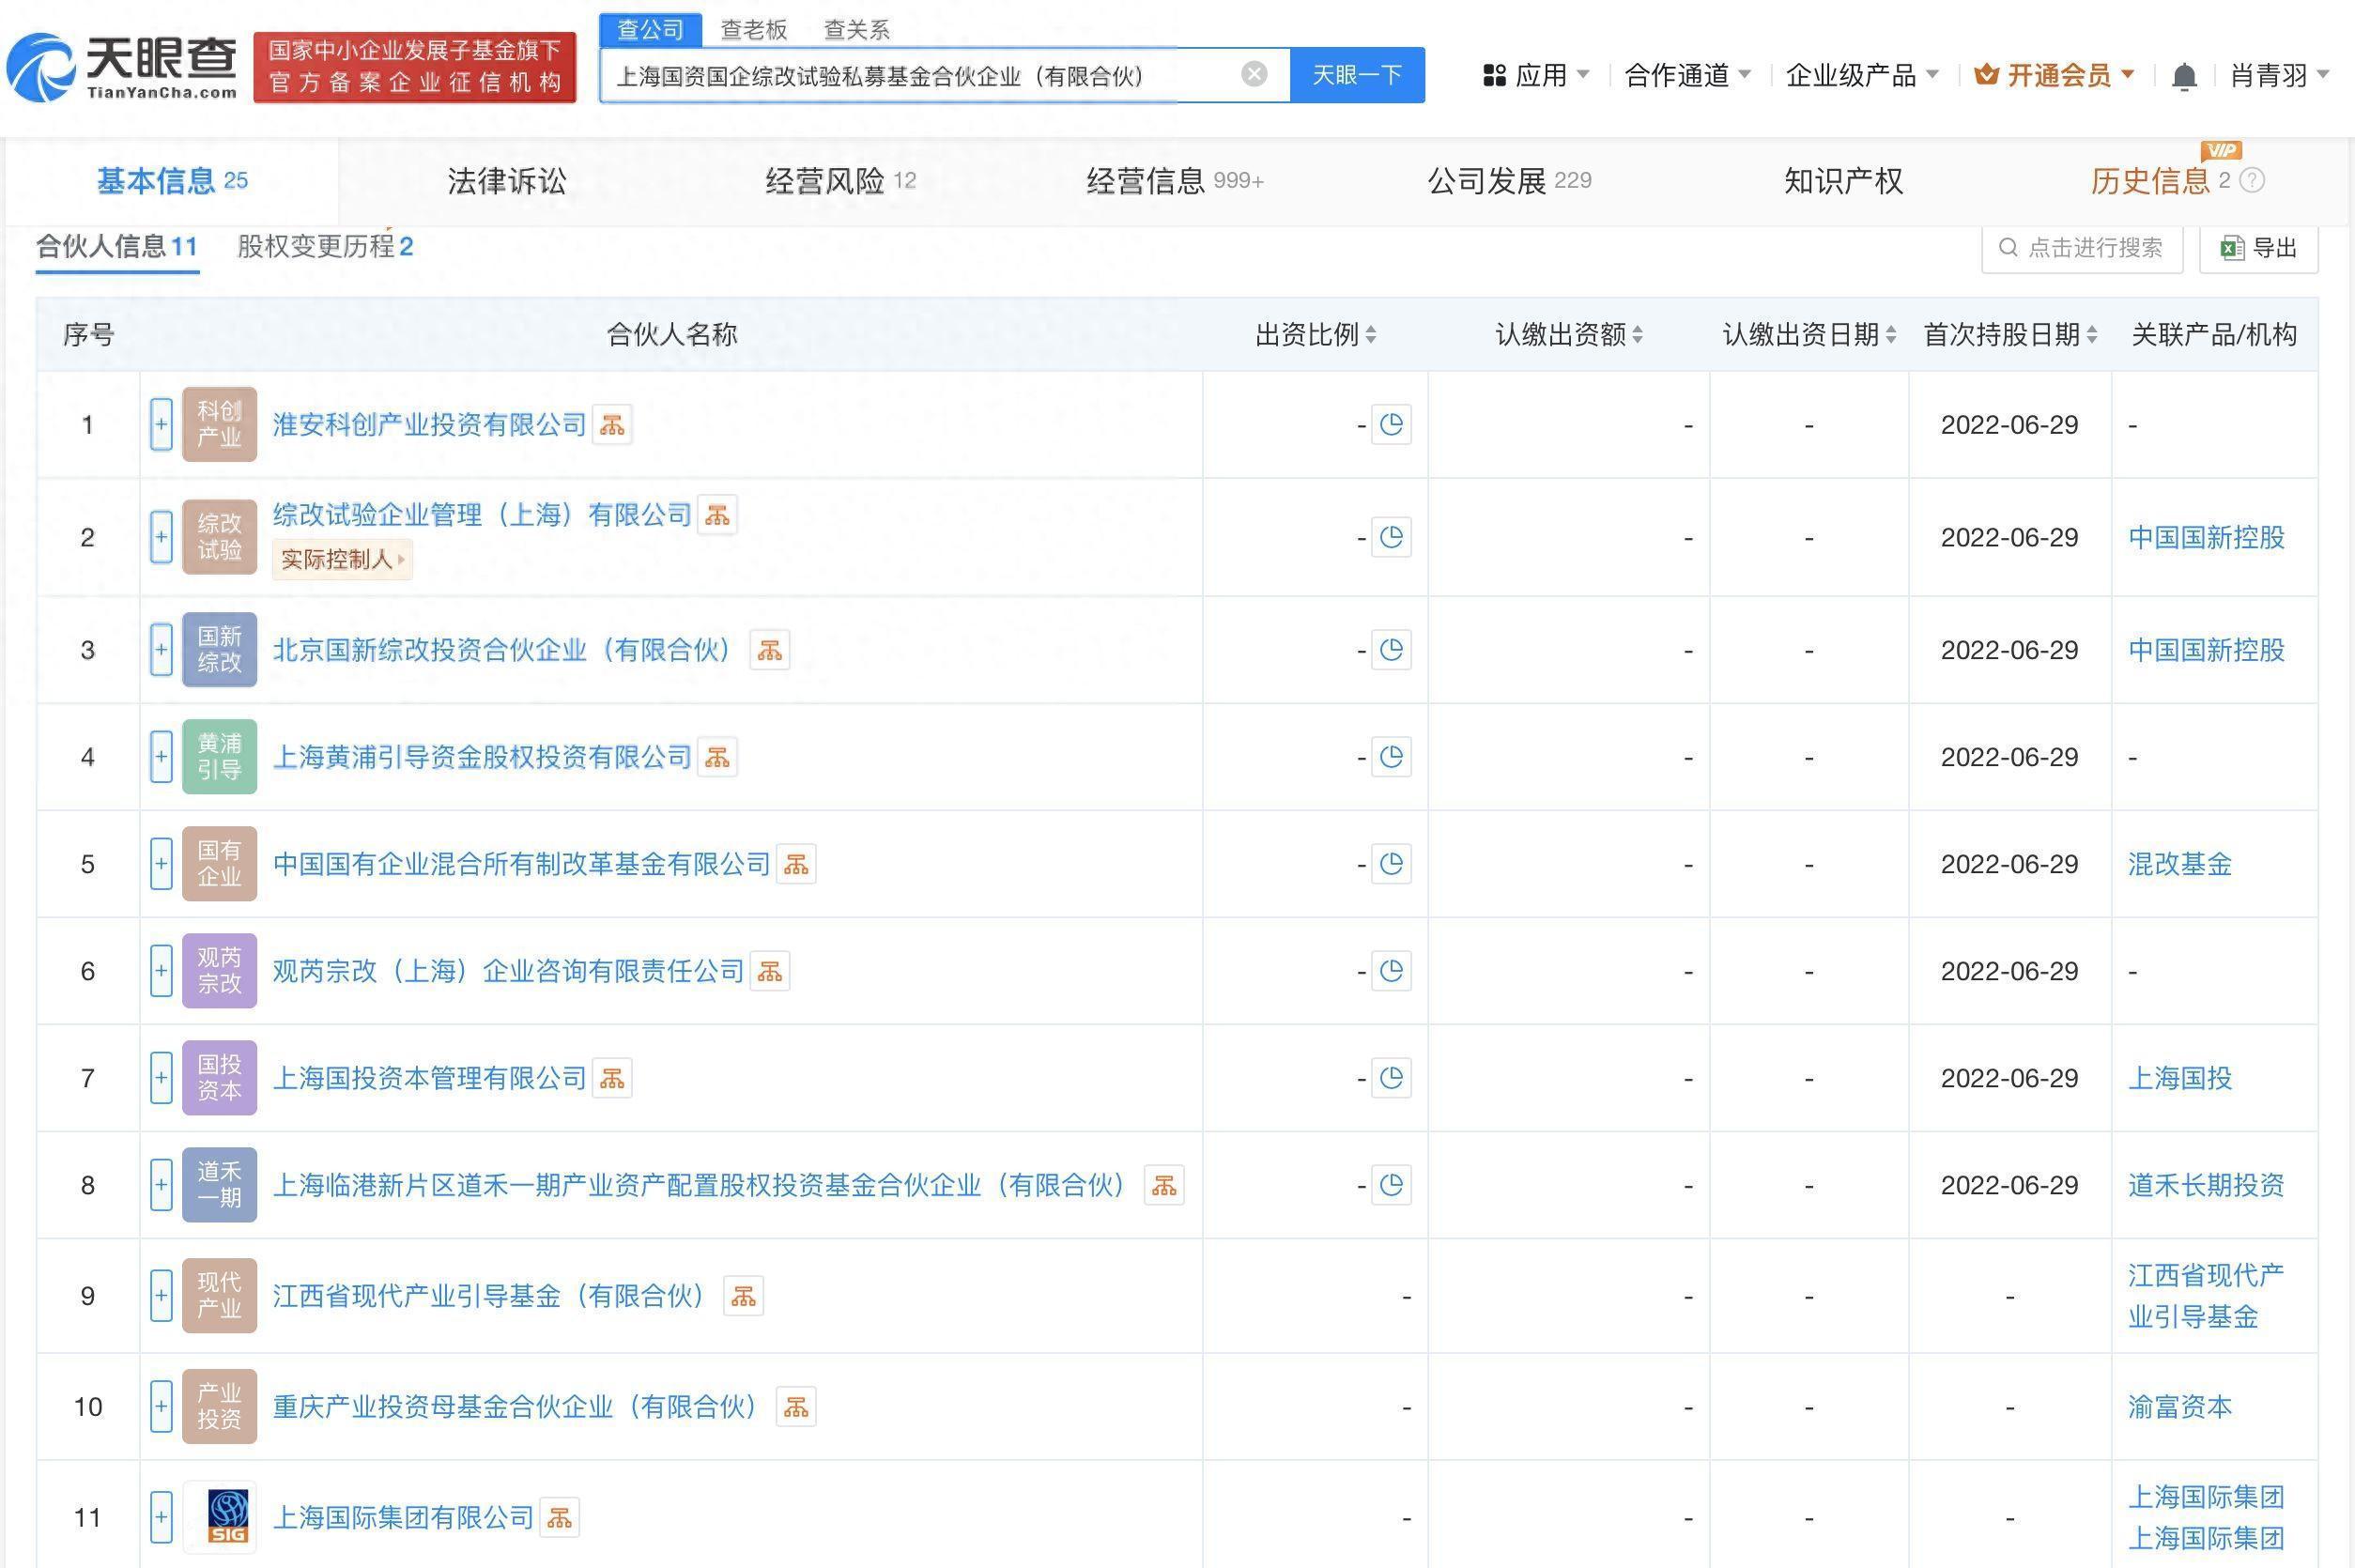Expand row 1 淮安科创产业投资 with plus

[161, 425]
